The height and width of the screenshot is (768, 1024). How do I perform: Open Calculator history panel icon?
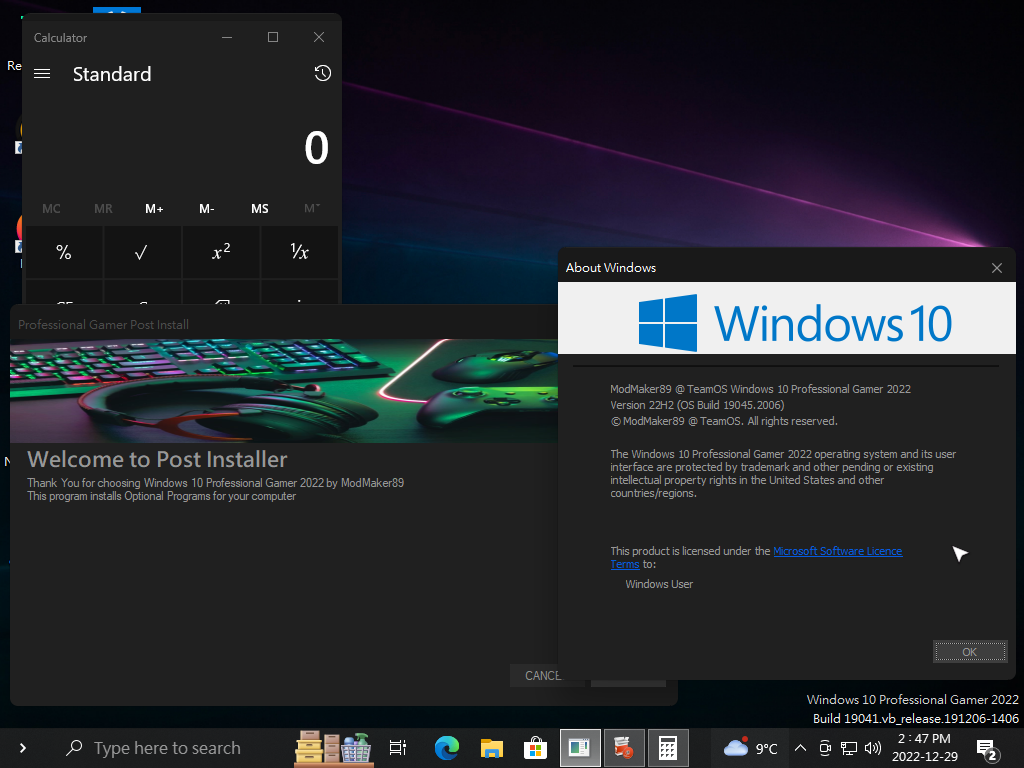(x=323, y=73)
